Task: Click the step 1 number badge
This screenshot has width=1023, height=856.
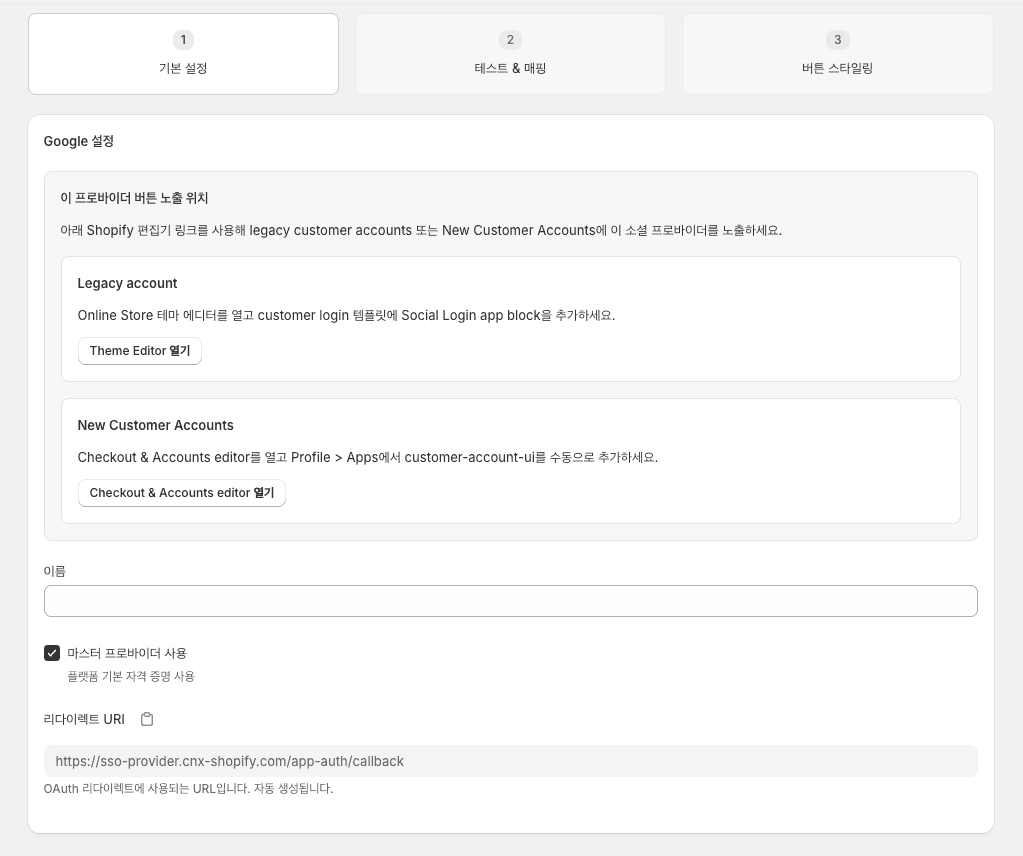Action: click(x=183, y=40)
